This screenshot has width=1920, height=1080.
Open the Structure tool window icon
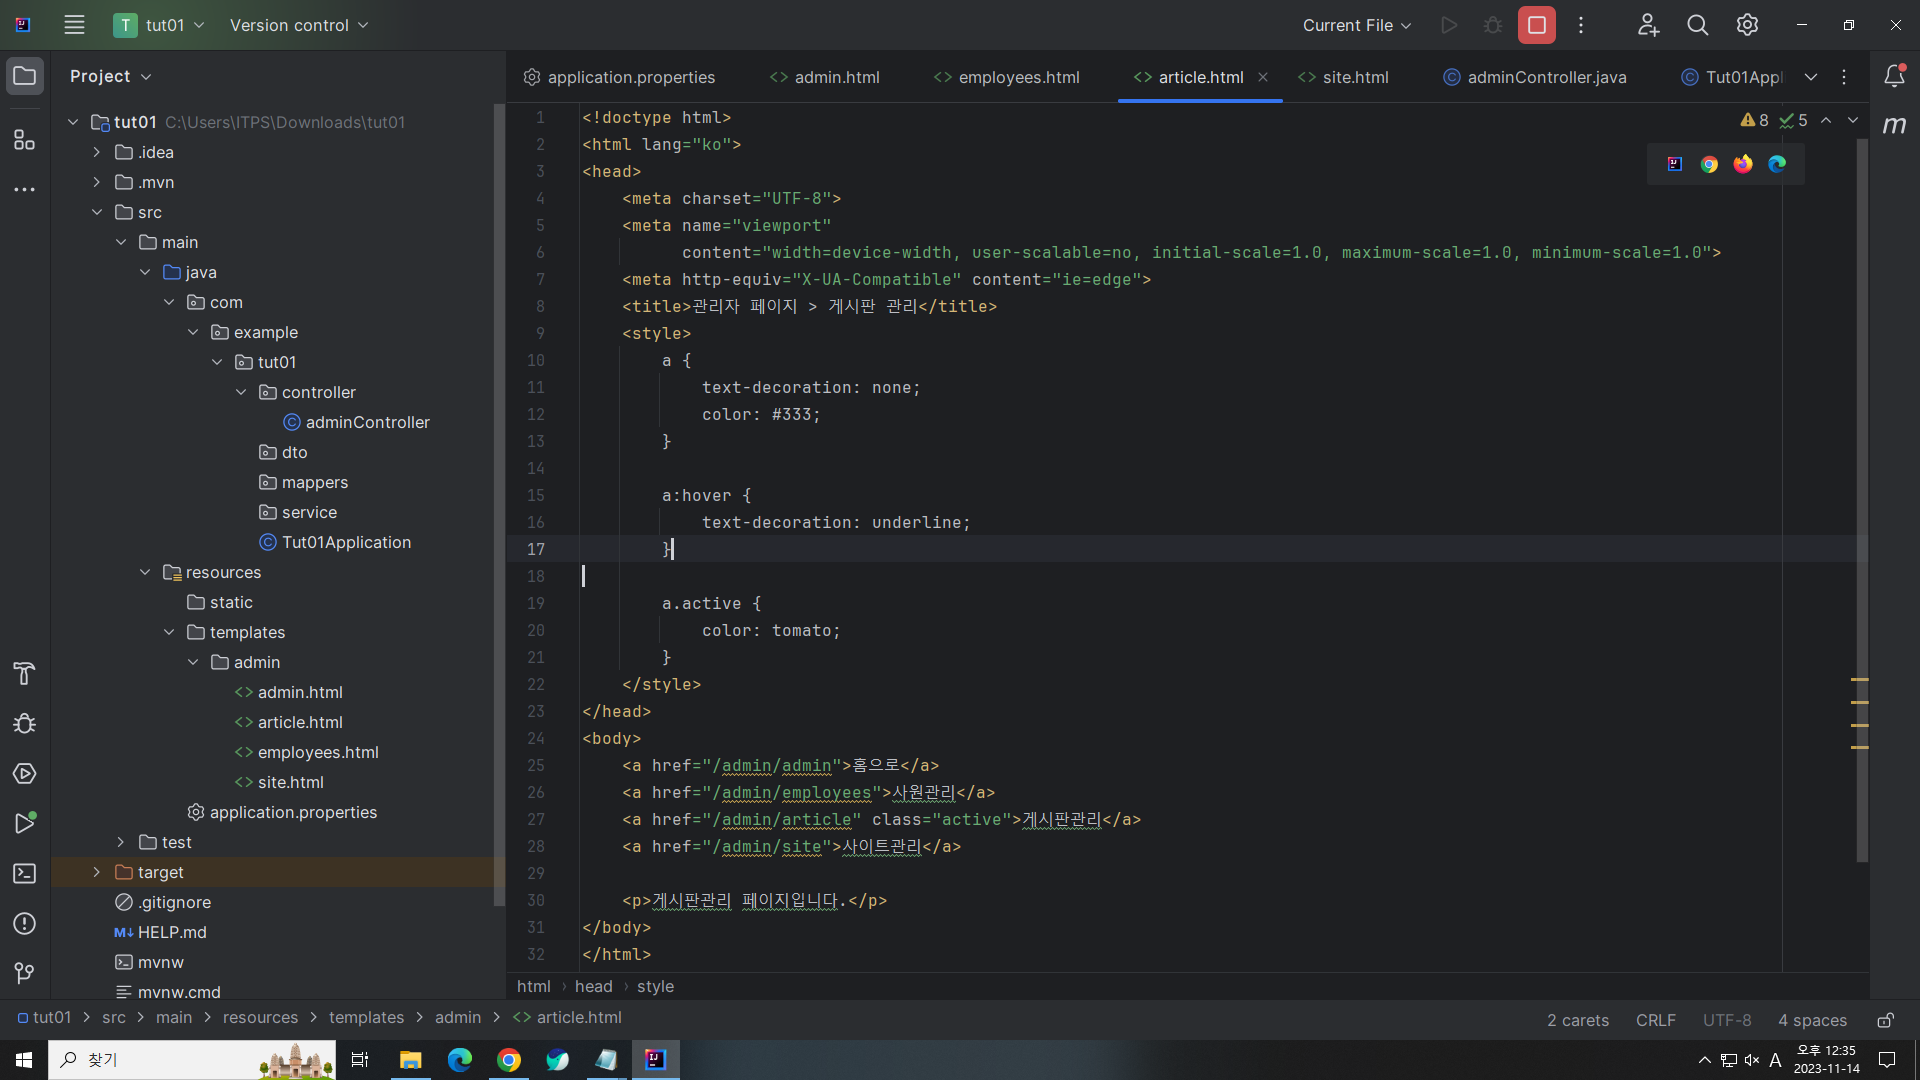tap(24, 140)
